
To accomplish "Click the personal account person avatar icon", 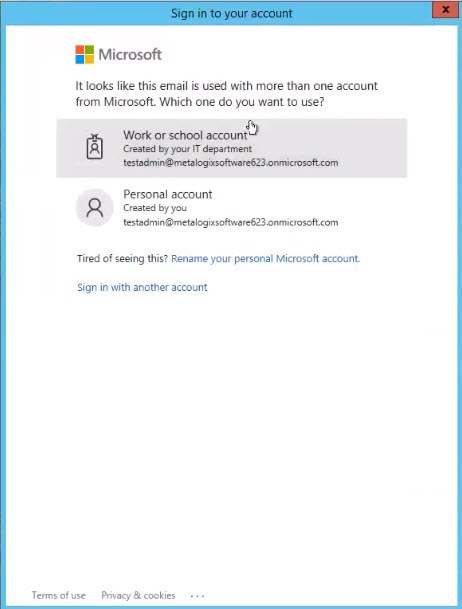I will point(94,207).
